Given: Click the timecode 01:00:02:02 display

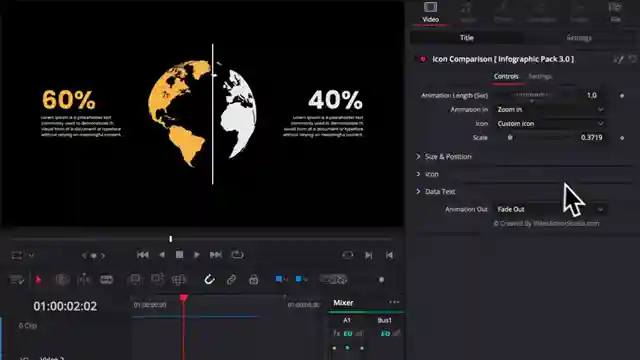Looking at the screenshot, I should [x=65, y=306].
